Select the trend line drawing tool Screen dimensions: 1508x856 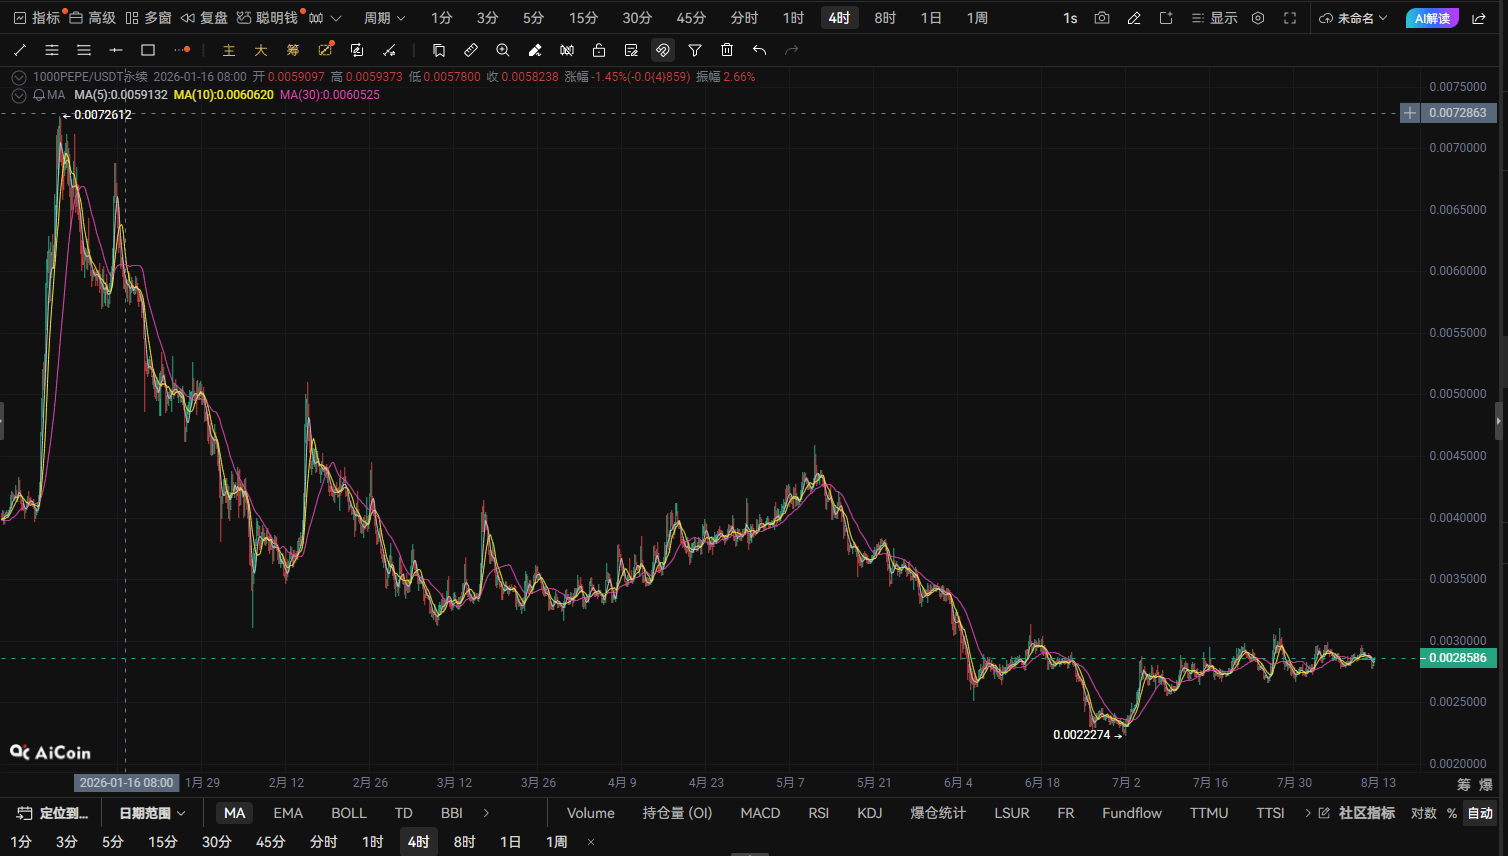(20, 50)
